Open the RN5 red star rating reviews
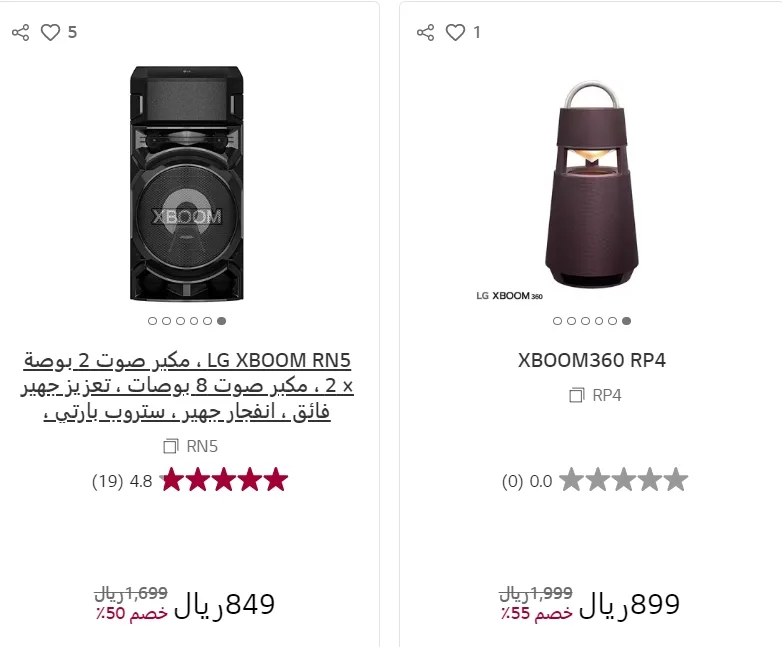The image size is (782, 647). pos(224,481)
